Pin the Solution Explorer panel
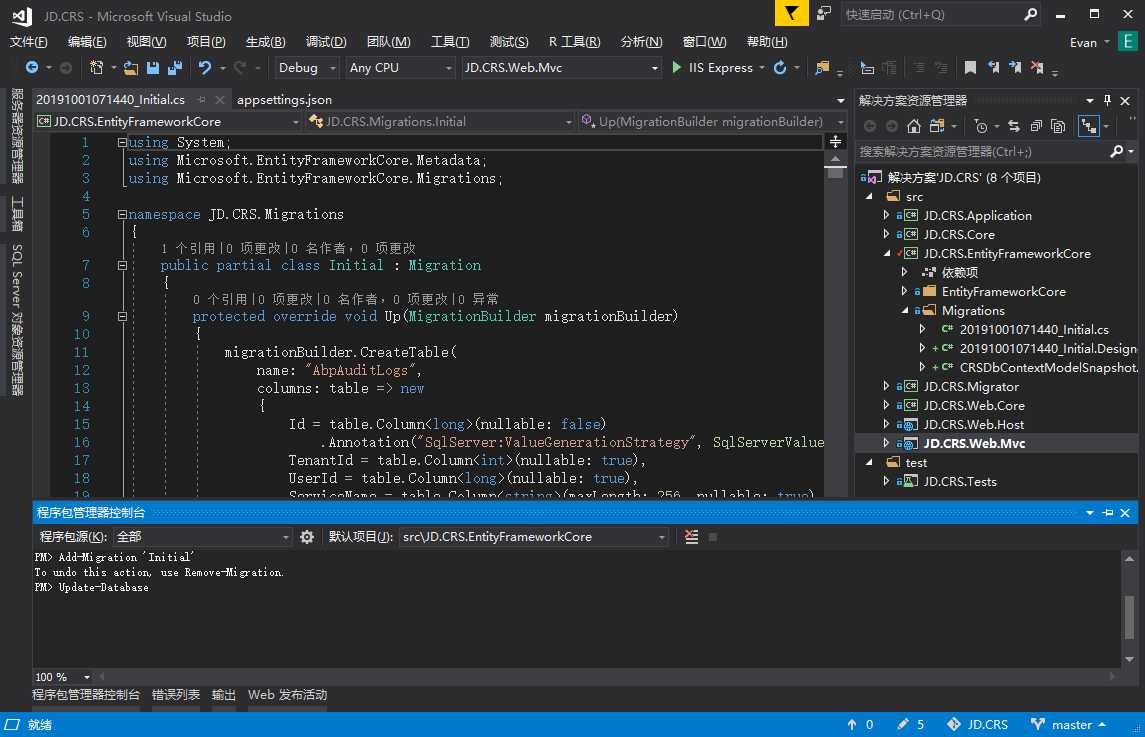This screenshot has height=737, width=1145. pos(1107,100)
